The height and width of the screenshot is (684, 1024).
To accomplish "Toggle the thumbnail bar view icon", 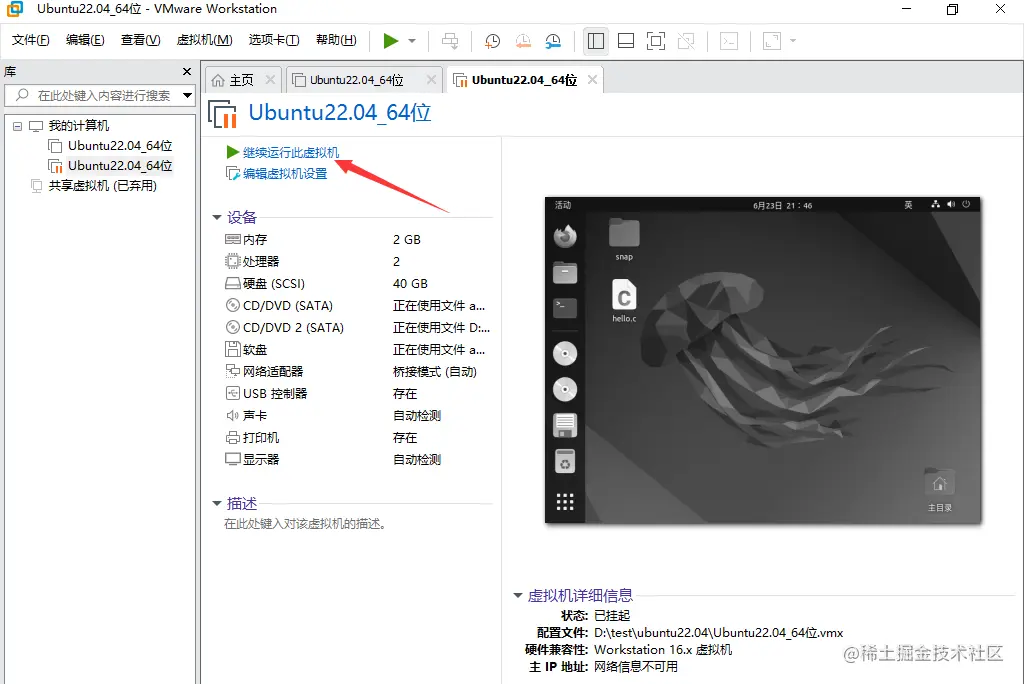I will [x=626, y=41].
